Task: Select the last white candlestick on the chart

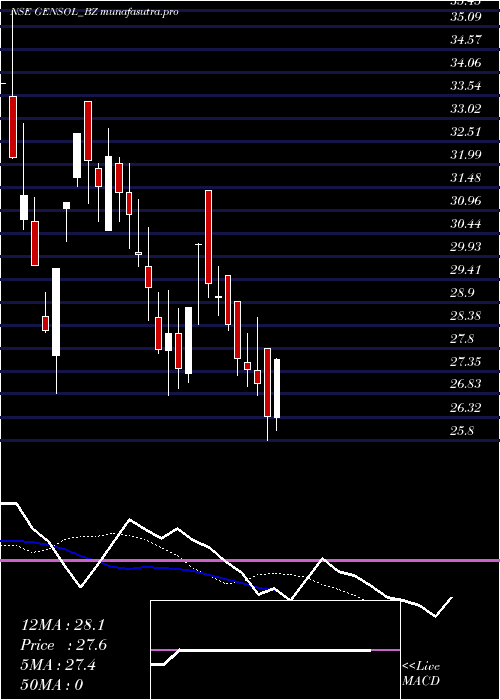Action: pyautogui.click(x=277, y=388)
